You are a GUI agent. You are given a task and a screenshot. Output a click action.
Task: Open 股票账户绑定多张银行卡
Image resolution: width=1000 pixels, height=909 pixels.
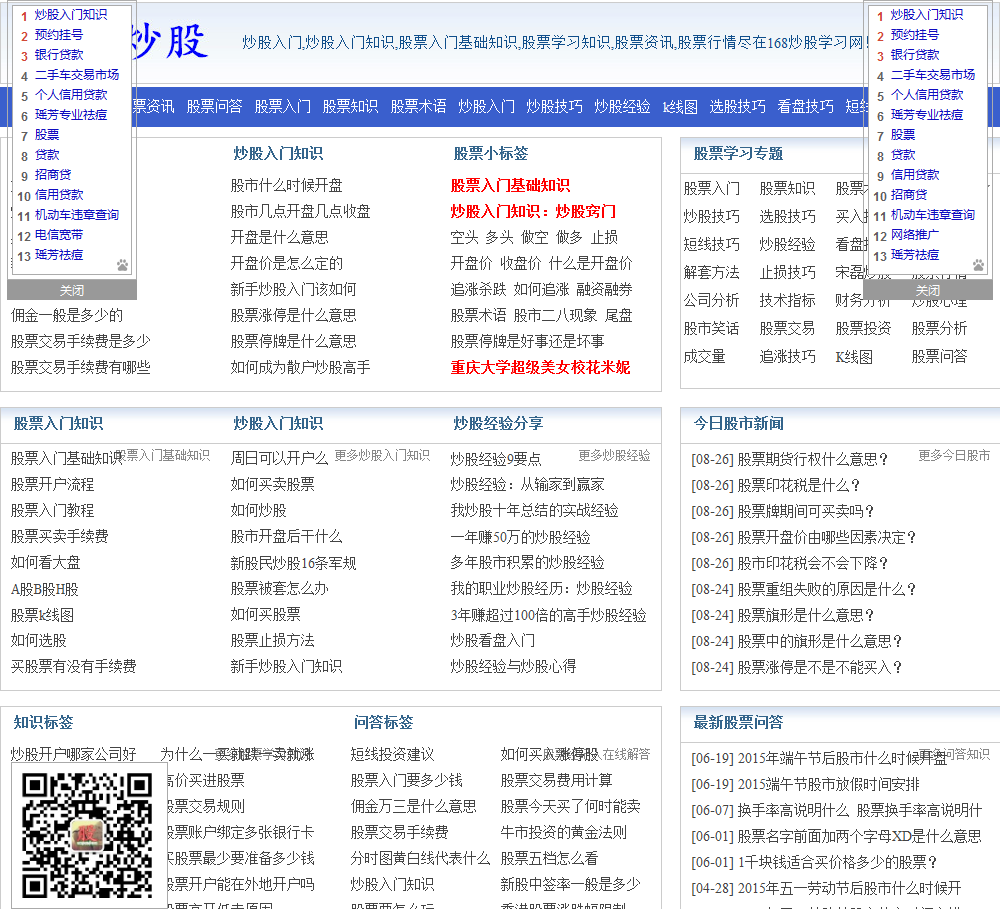coord(240,832)
